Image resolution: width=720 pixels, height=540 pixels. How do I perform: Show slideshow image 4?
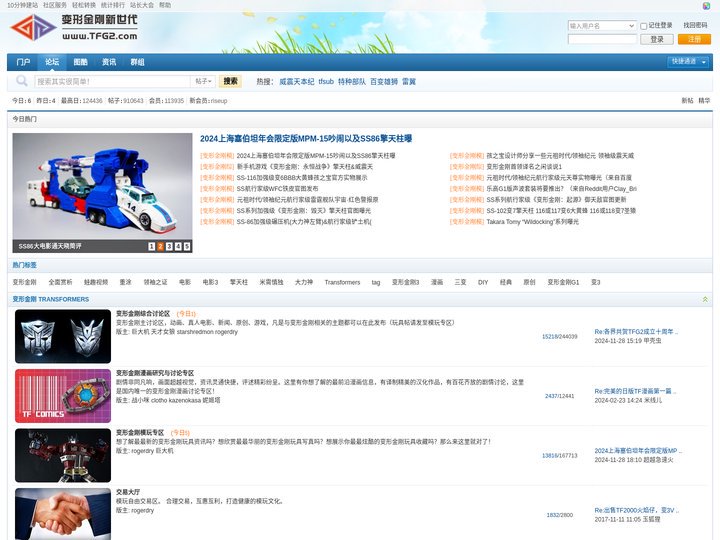click(x=178, y=247)
